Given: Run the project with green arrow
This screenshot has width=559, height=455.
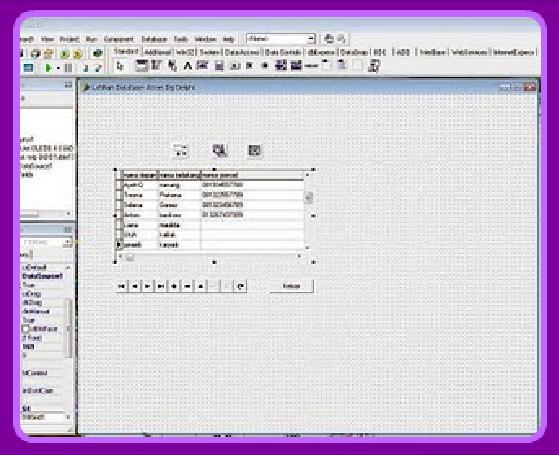Looking at the screenshot, I should click(x=48, y=67).
